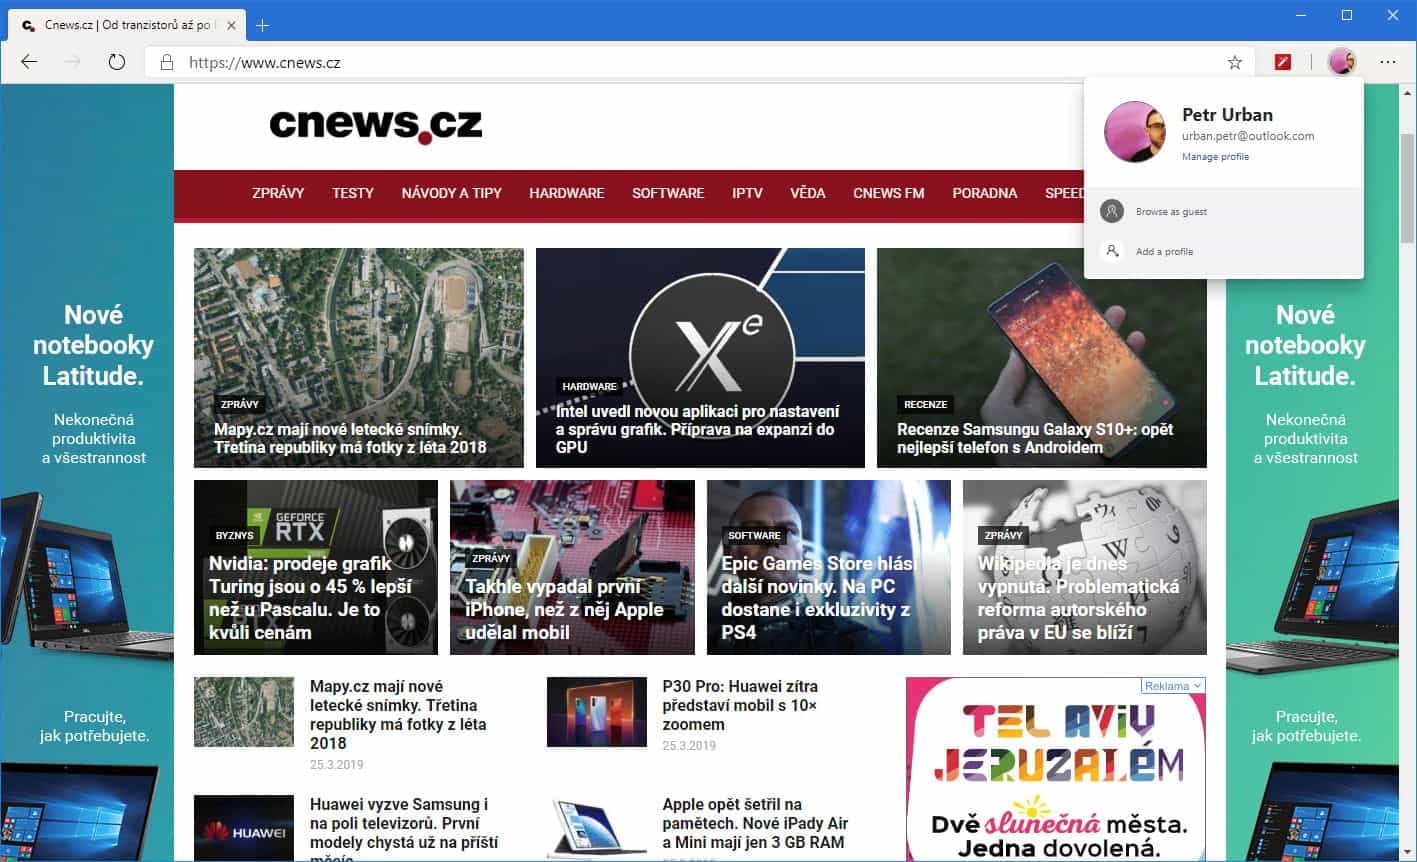Image resolution: width=1417 pixels, height=862 pixels.
Task: Open the Mapy.cz aerial photos featured article
Action: coord(359,358)
